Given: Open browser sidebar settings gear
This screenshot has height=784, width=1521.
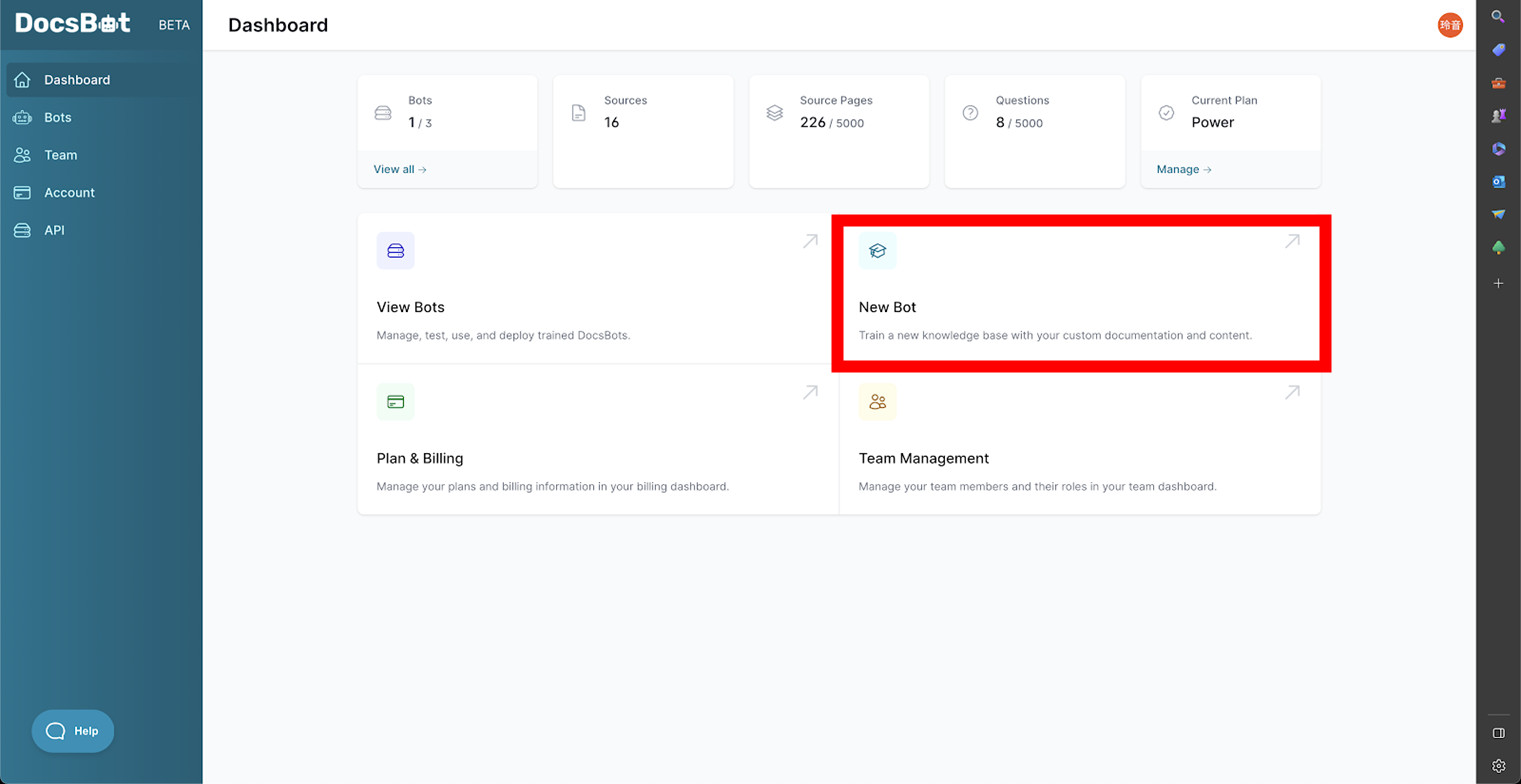Looking at the screenshot, I should point(1498,766).
